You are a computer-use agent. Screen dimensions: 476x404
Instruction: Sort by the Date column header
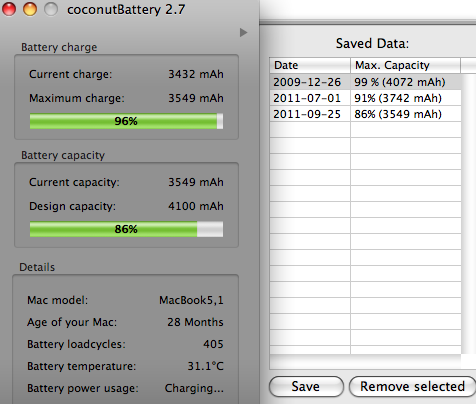310,65
